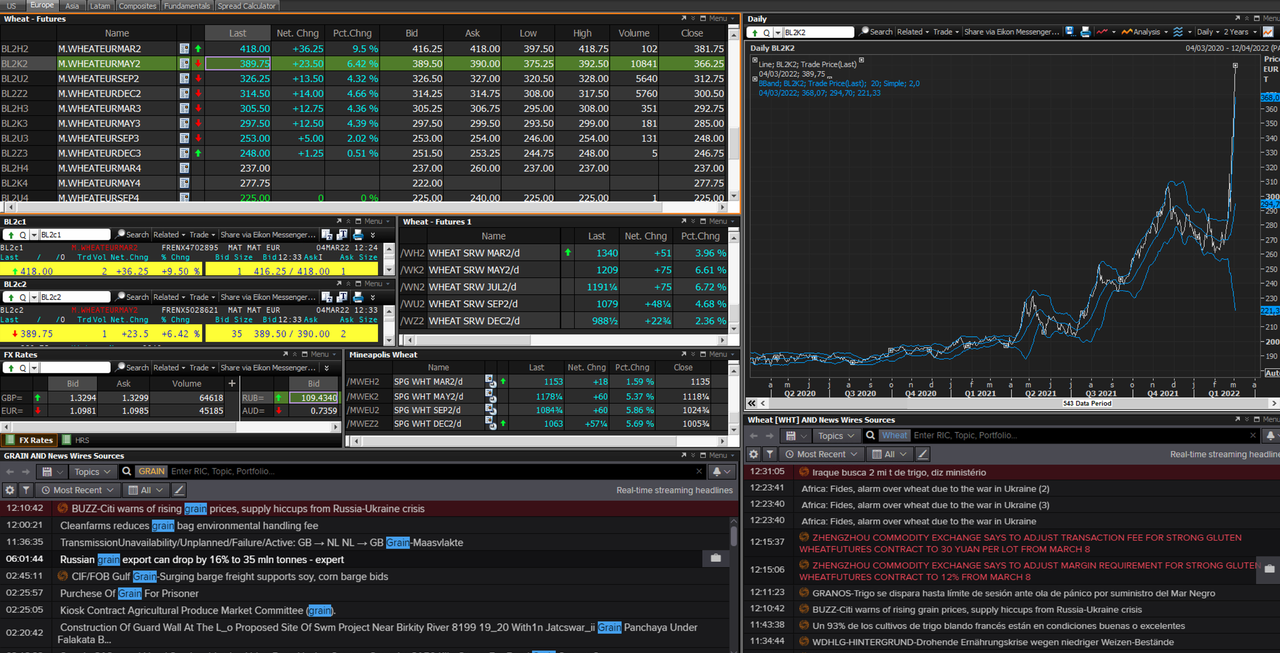Screen dimensions: 1280x653
Task: Open line chart type icon in Daily panel
Action: (1102, 32)
